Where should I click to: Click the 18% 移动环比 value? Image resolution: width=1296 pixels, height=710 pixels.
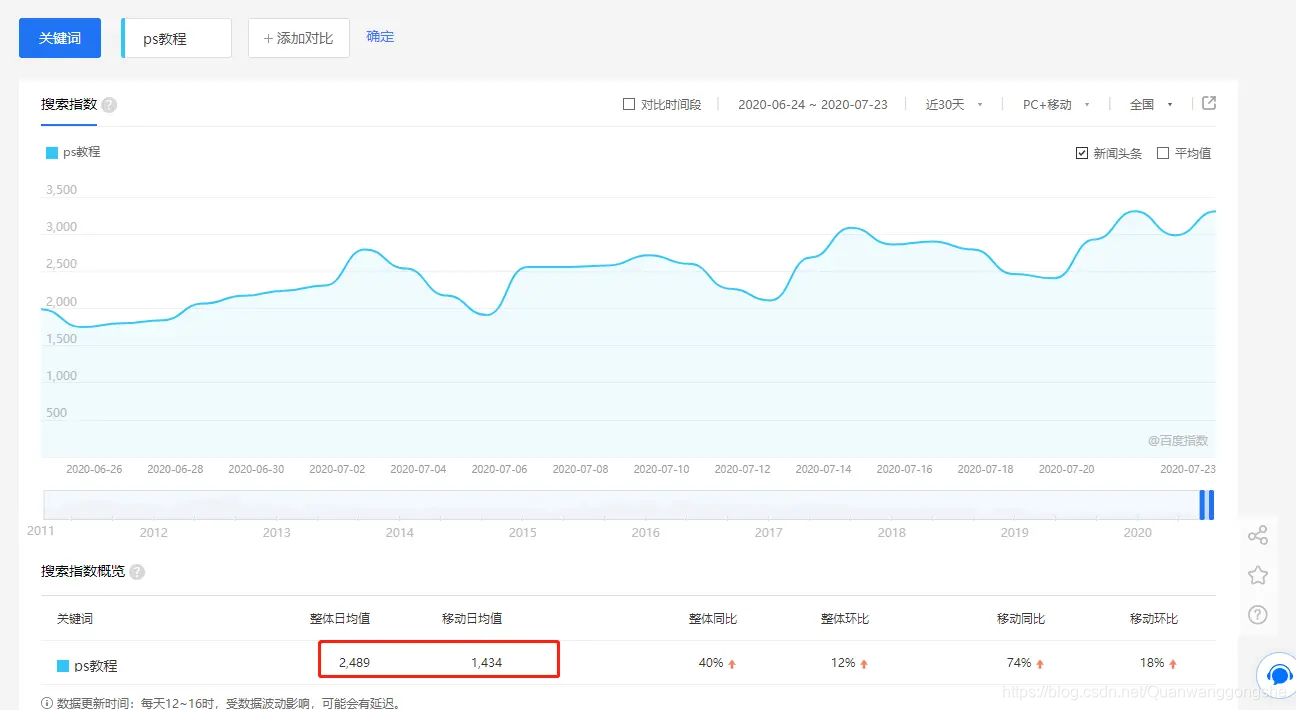[x=1152, y=663]
